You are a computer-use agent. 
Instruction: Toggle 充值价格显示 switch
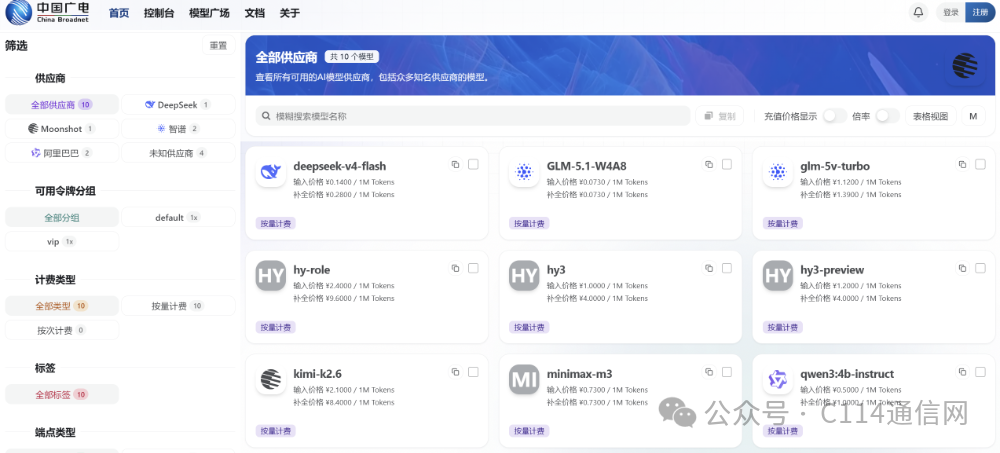tap(834, 116)
